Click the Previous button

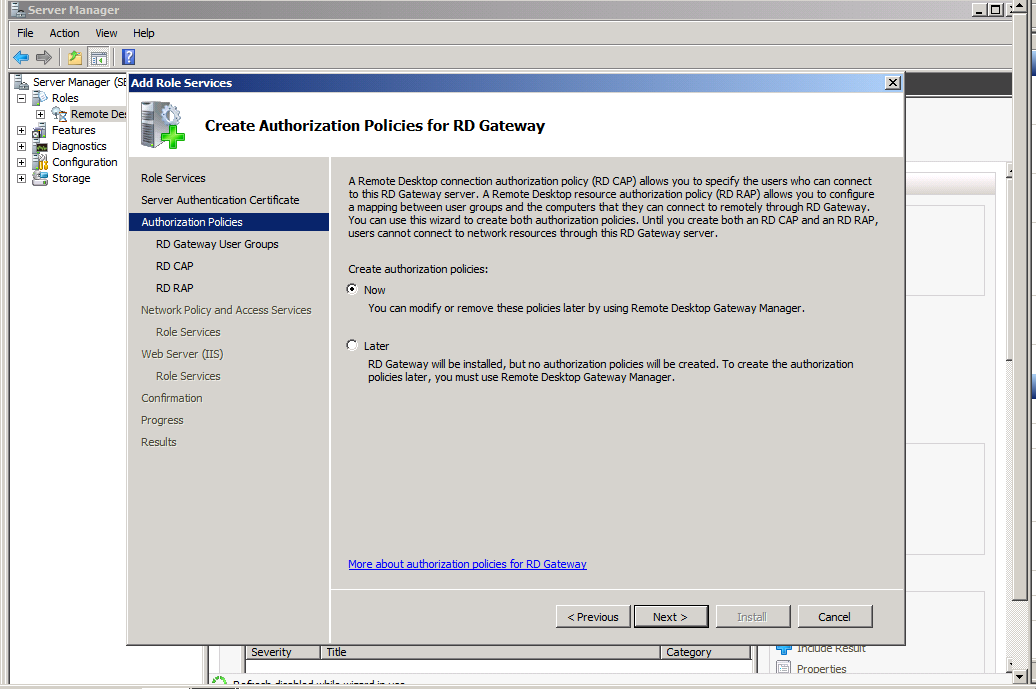pyautogui.click(x=593, y=616)
